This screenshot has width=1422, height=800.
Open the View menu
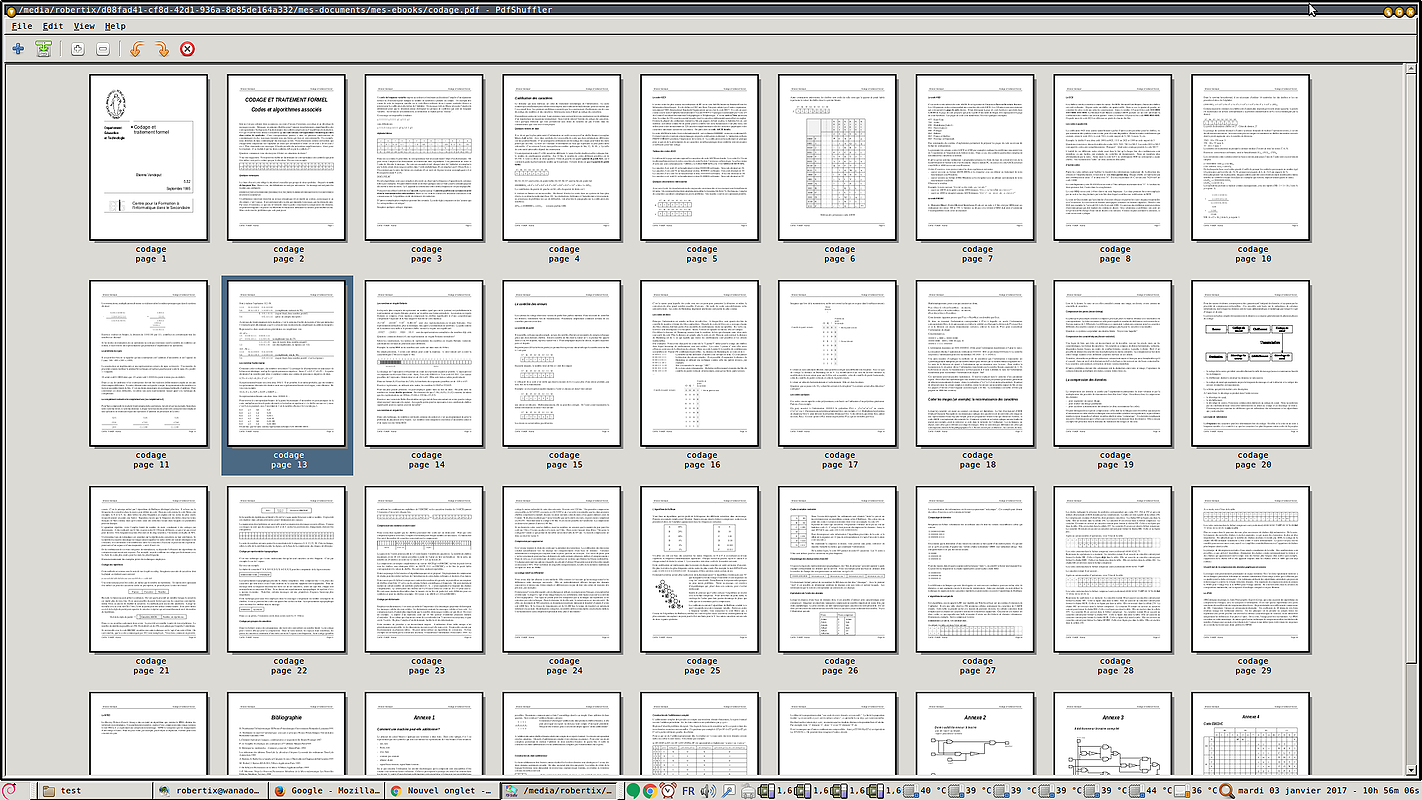(x=84, y=26)
